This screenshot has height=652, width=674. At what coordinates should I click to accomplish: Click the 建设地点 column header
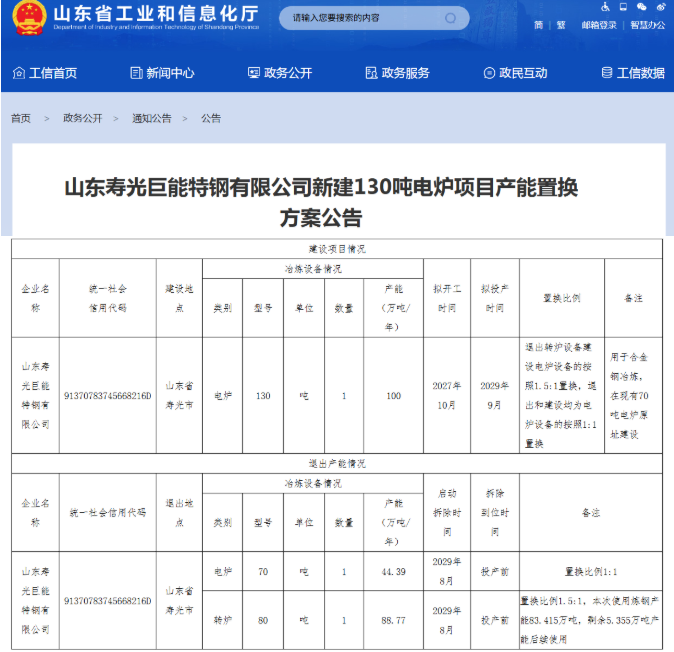click(x=179, y=298)
